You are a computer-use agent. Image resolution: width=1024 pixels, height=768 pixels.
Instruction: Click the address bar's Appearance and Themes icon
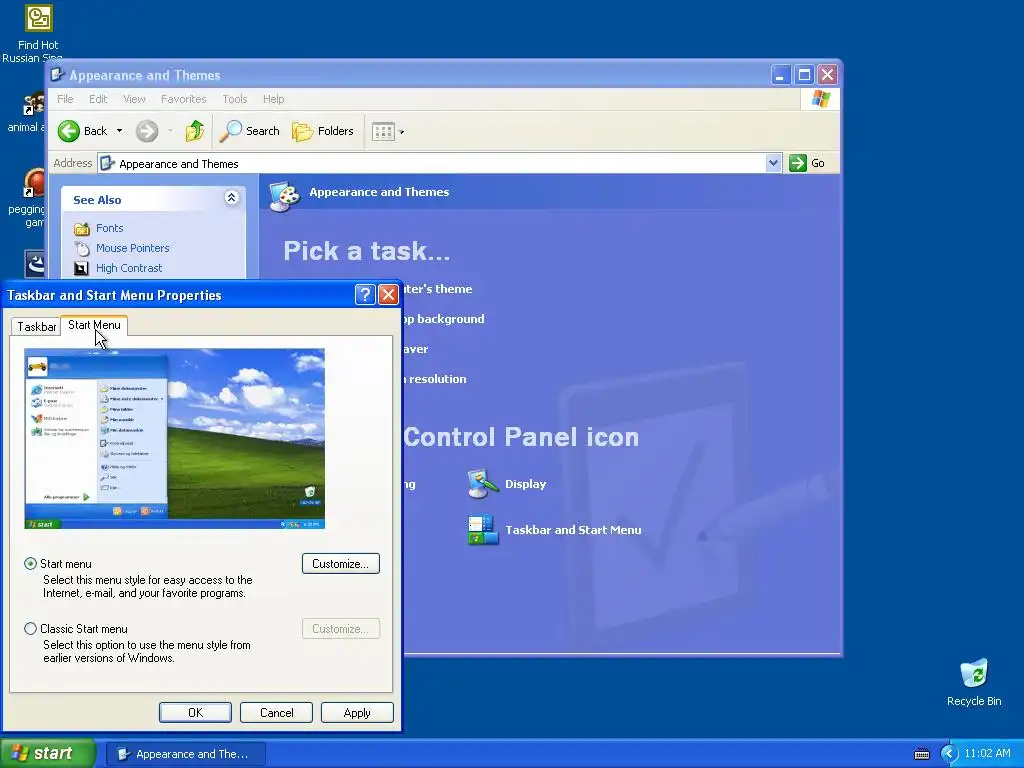(108, 163)
